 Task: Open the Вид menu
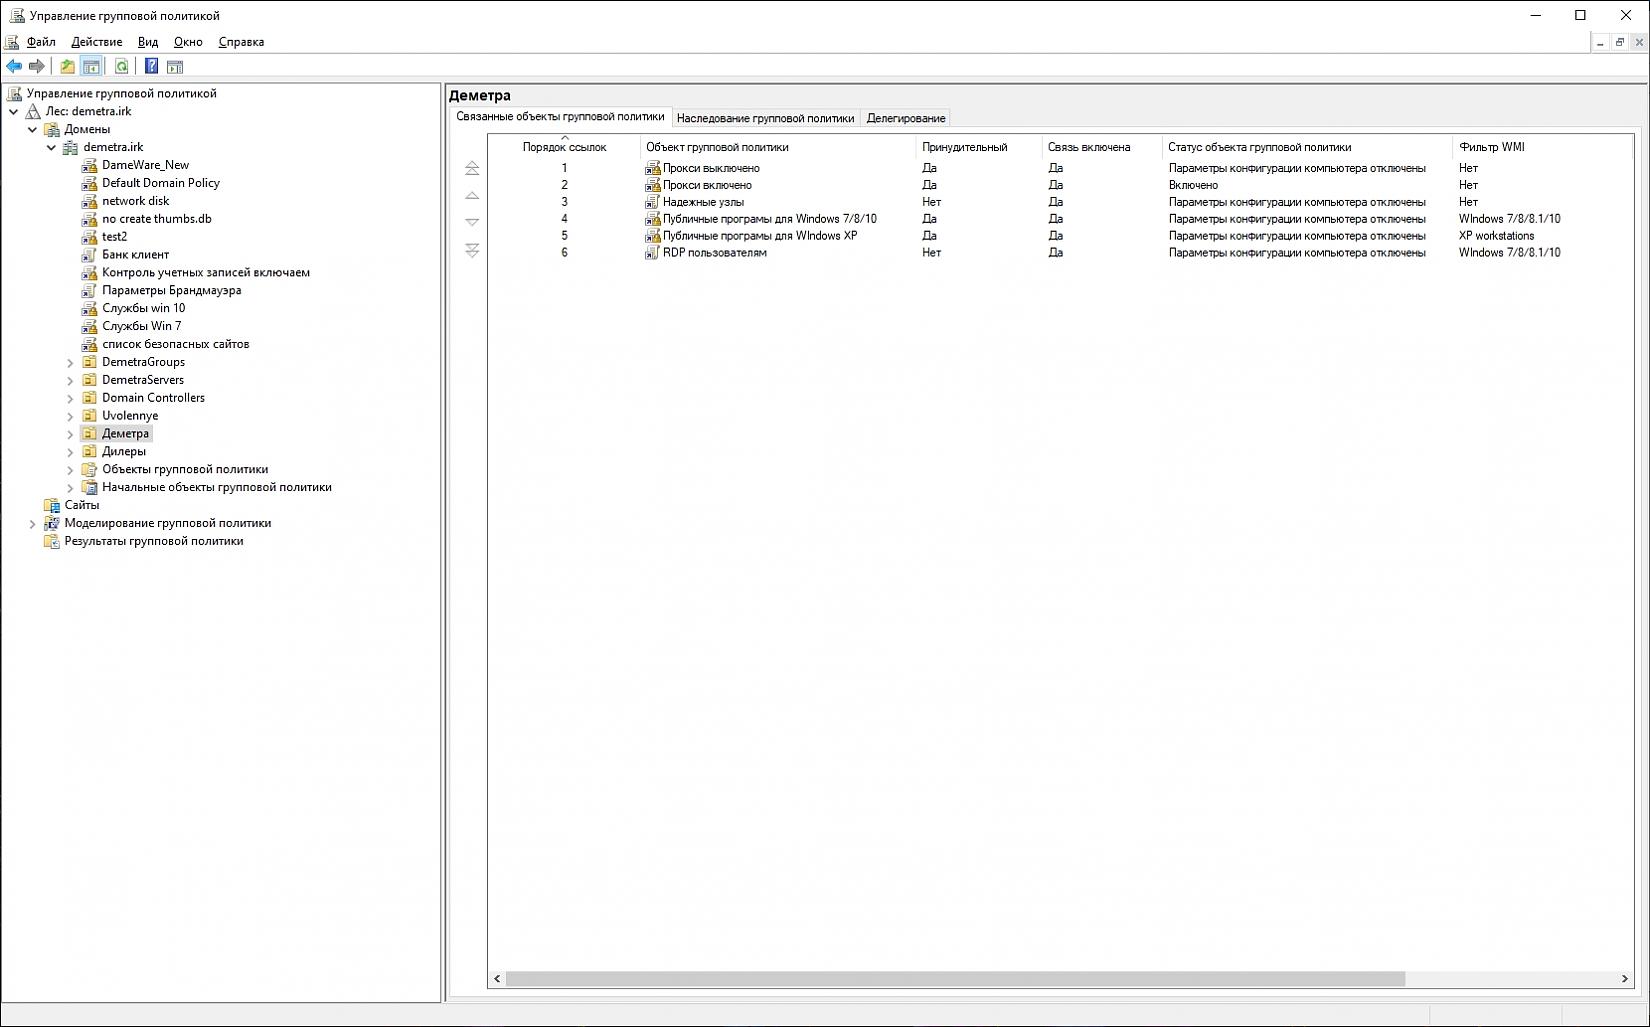(x=148, y=42)
